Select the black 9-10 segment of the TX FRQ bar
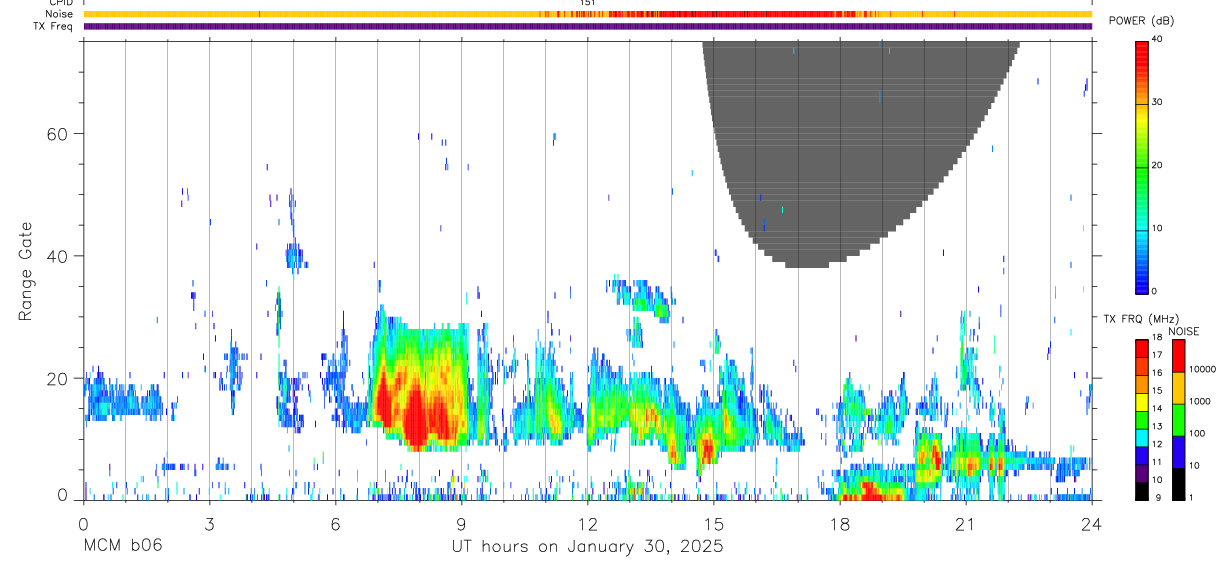The image size is (1228, 567). pos(1141,490)
